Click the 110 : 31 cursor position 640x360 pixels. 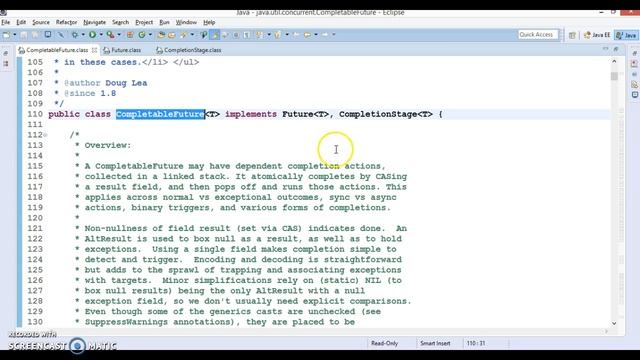476,343
